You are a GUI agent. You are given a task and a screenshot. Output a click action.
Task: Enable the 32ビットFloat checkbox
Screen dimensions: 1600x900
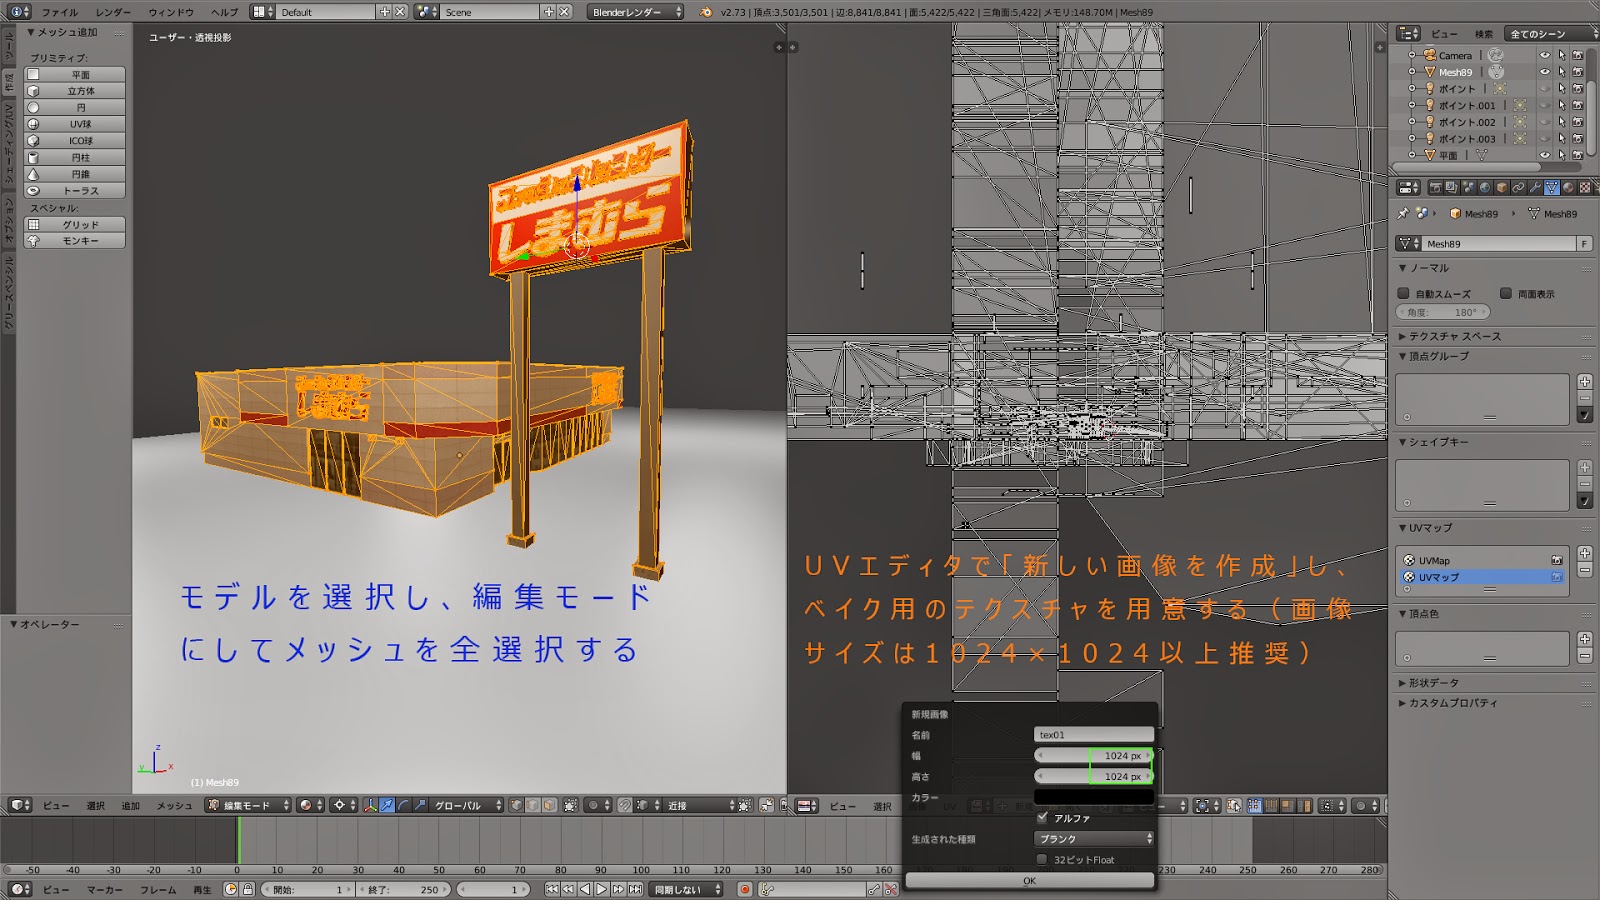click(x=1042, y=859)
